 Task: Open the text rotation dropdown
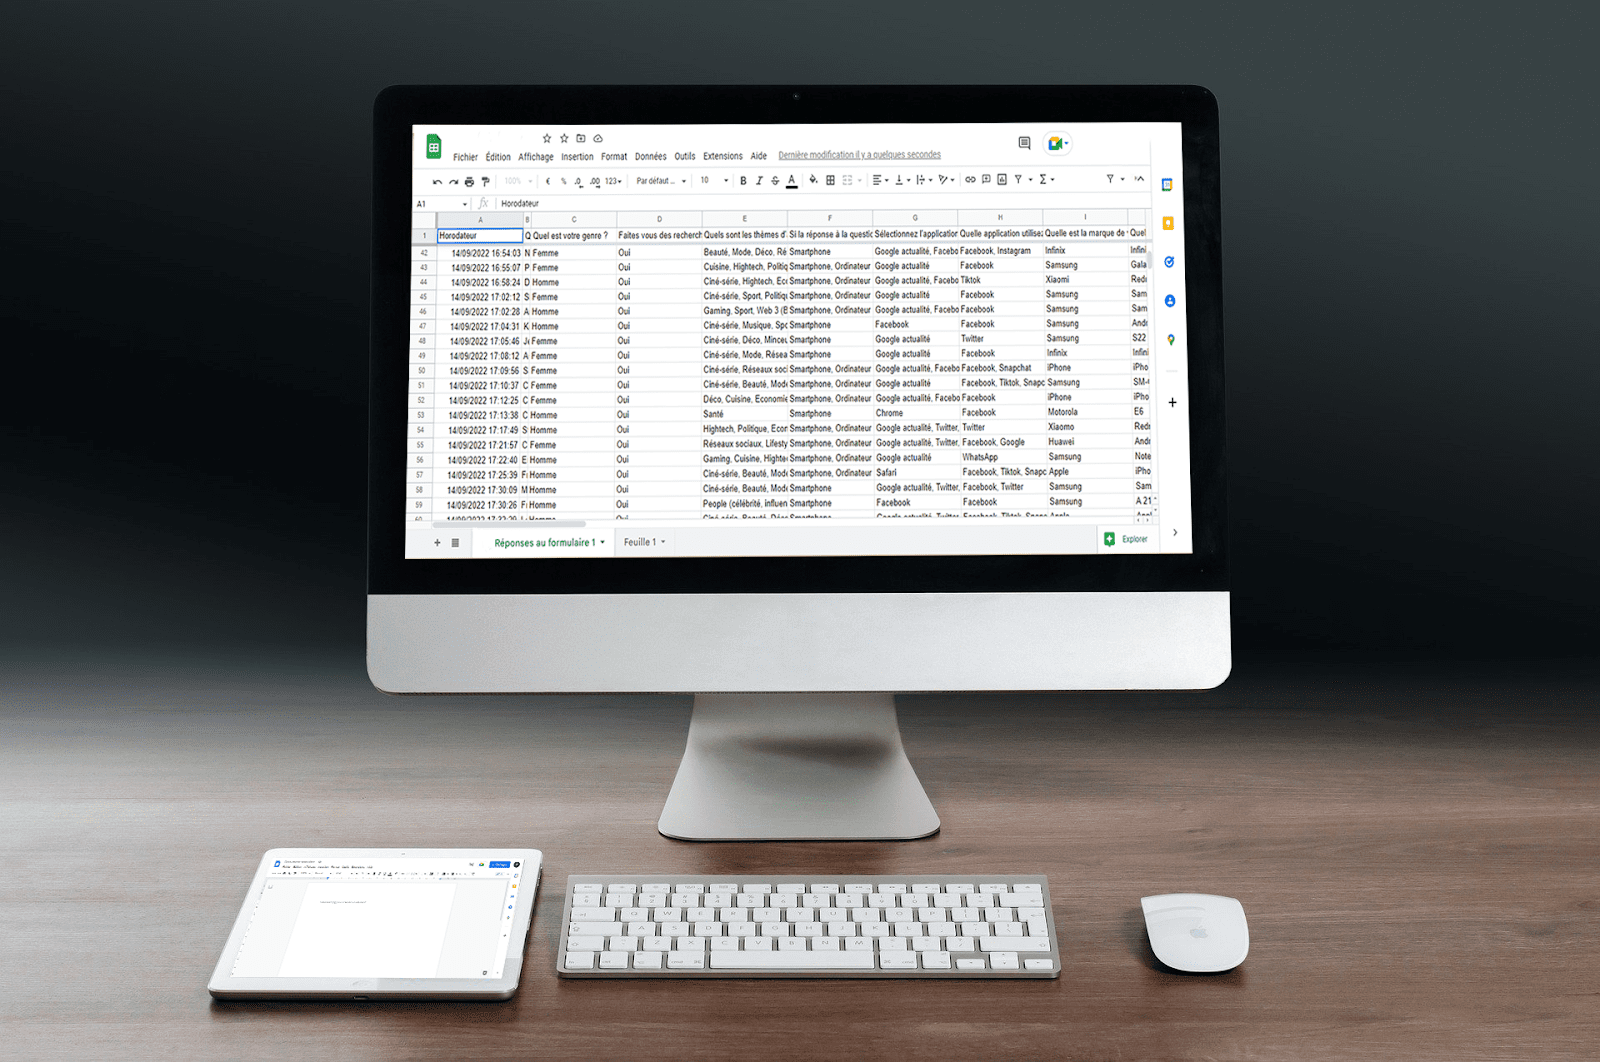click(x=946, y=180)
